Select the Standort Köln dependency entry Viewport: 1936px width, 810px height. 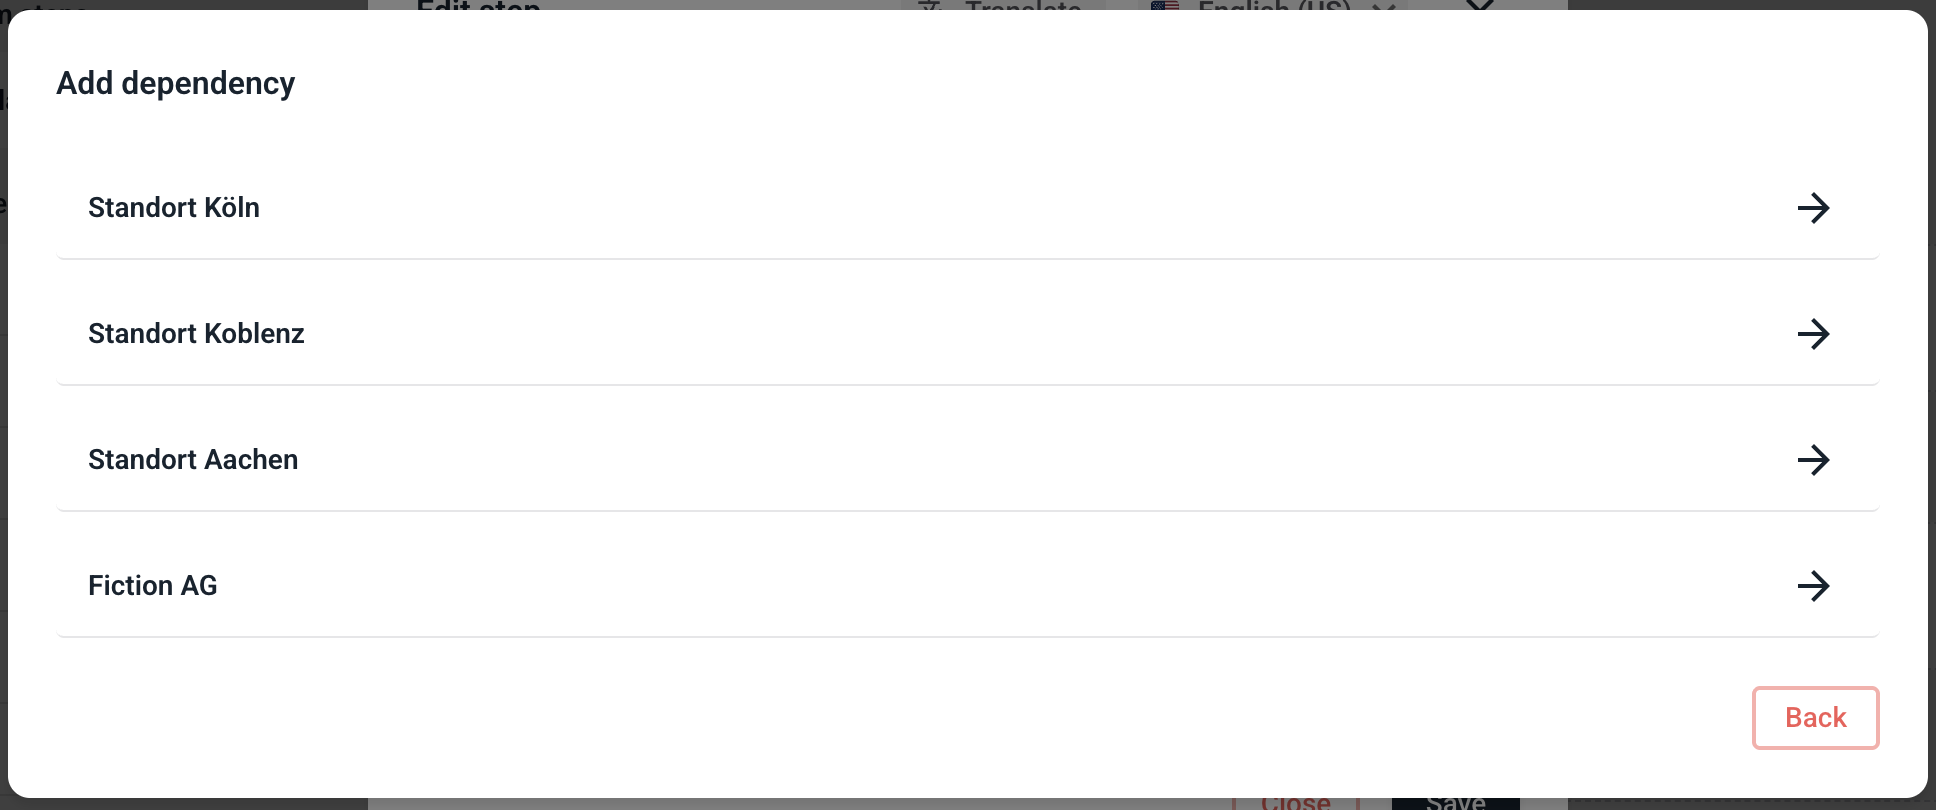(x=174, y=208)
